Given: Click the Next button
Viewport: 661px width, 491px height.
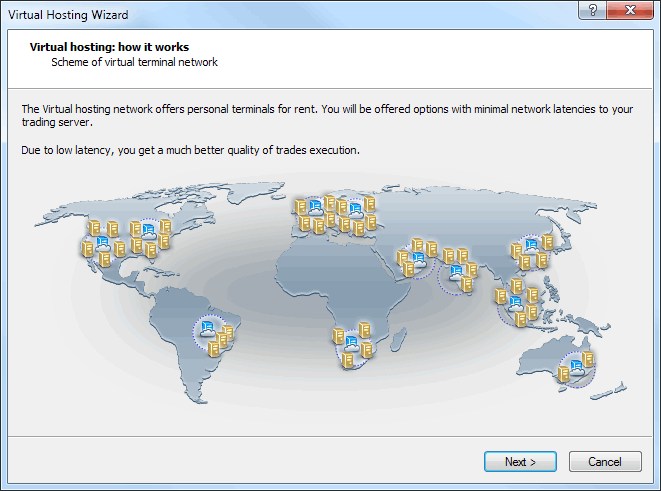Looking at the screenshot, I should tap(520, 461).
